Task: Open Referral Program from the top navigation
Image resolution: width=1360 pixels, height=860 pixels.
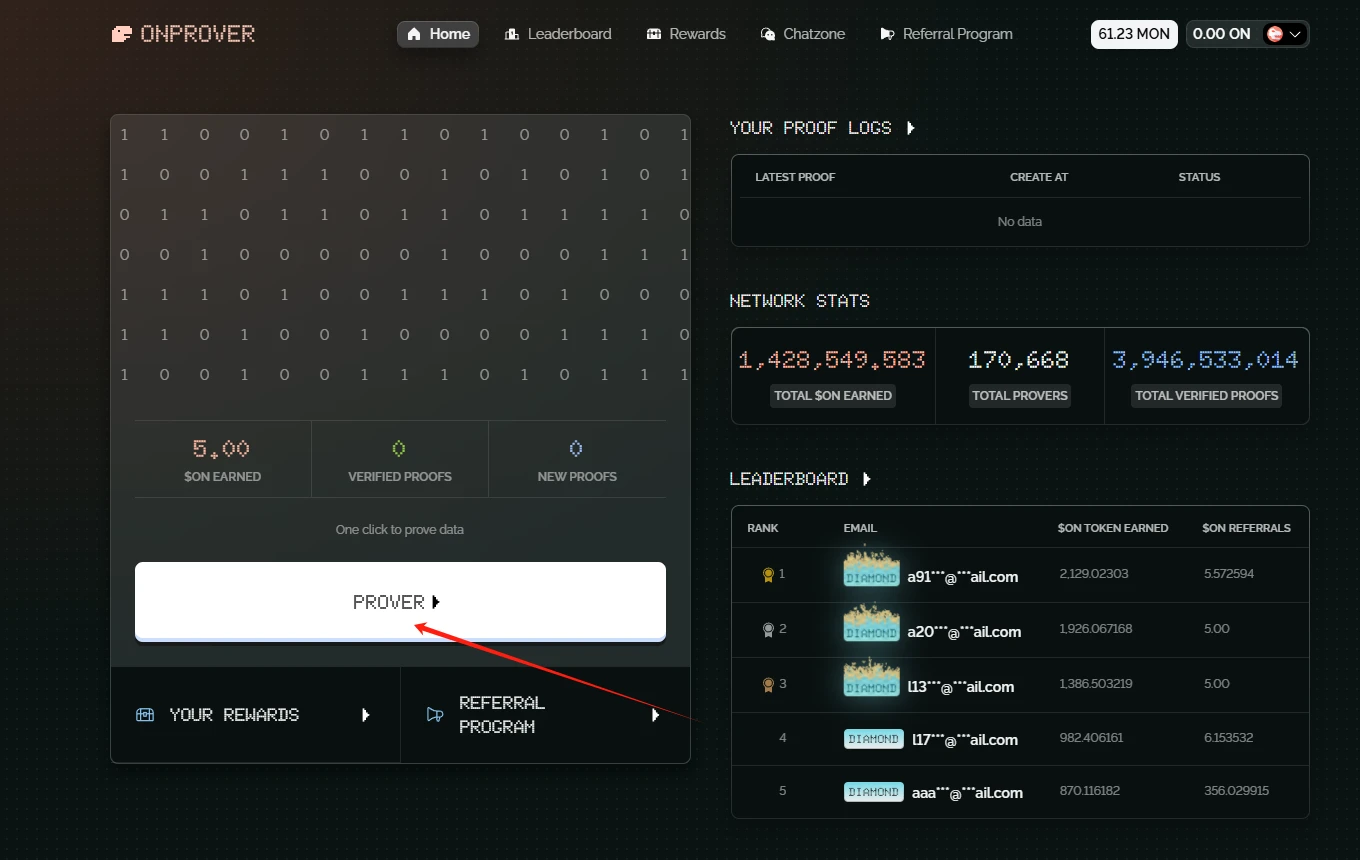Action: coord(946,34)
